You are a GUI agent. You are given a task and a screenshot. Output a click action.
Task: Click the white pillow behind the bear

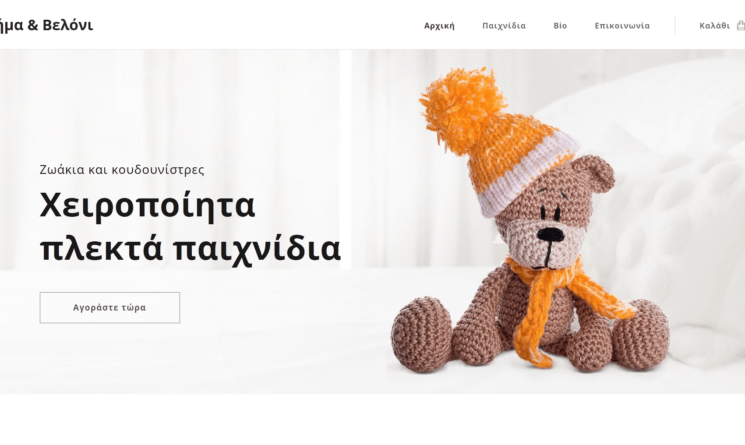(x=684, y=190)
